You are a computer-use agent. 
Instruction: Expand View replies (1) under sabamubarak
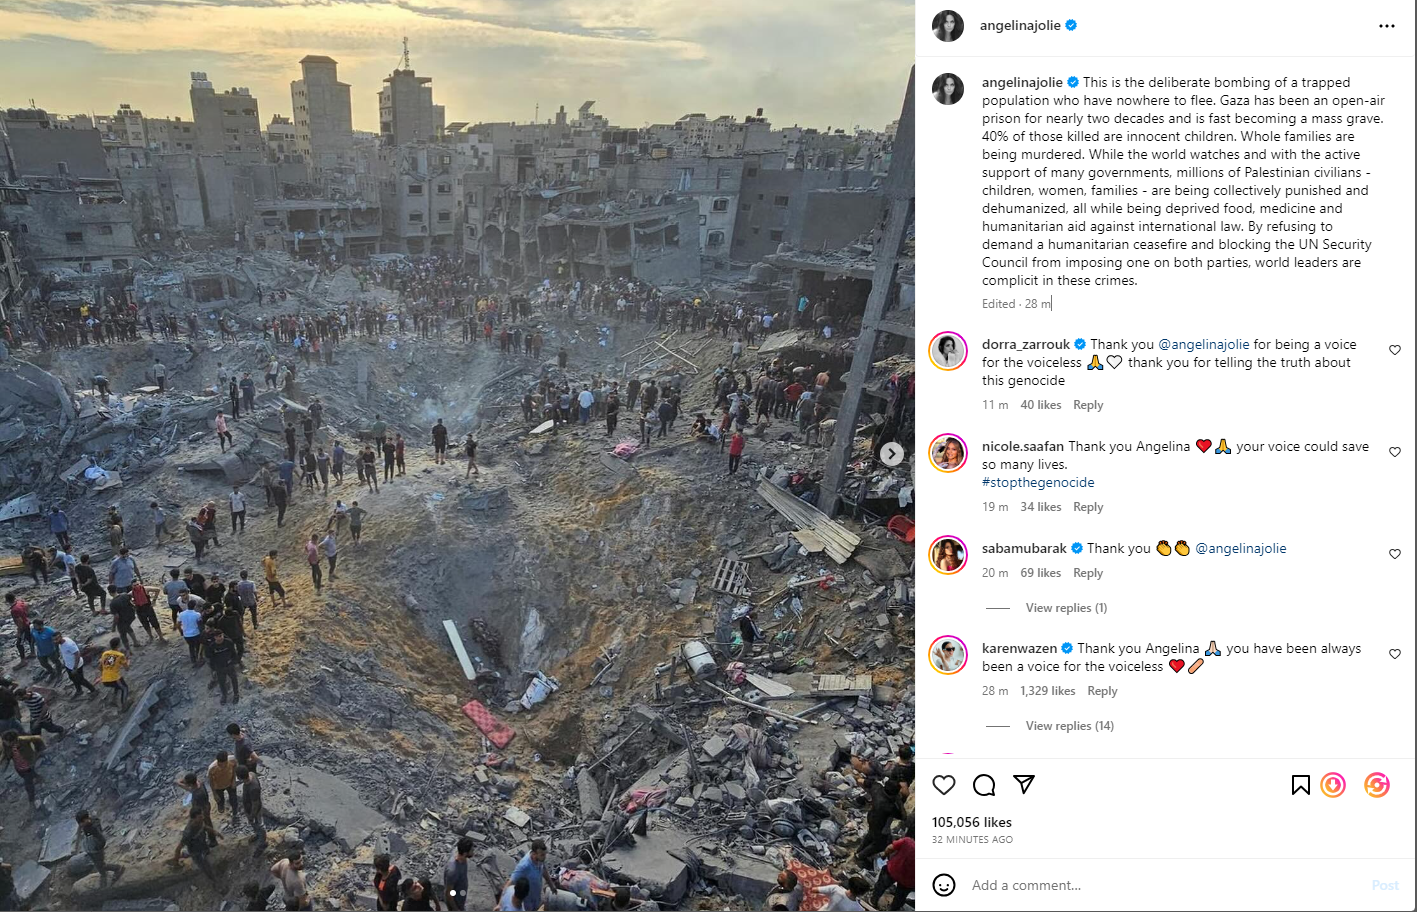pos(1066,608)
